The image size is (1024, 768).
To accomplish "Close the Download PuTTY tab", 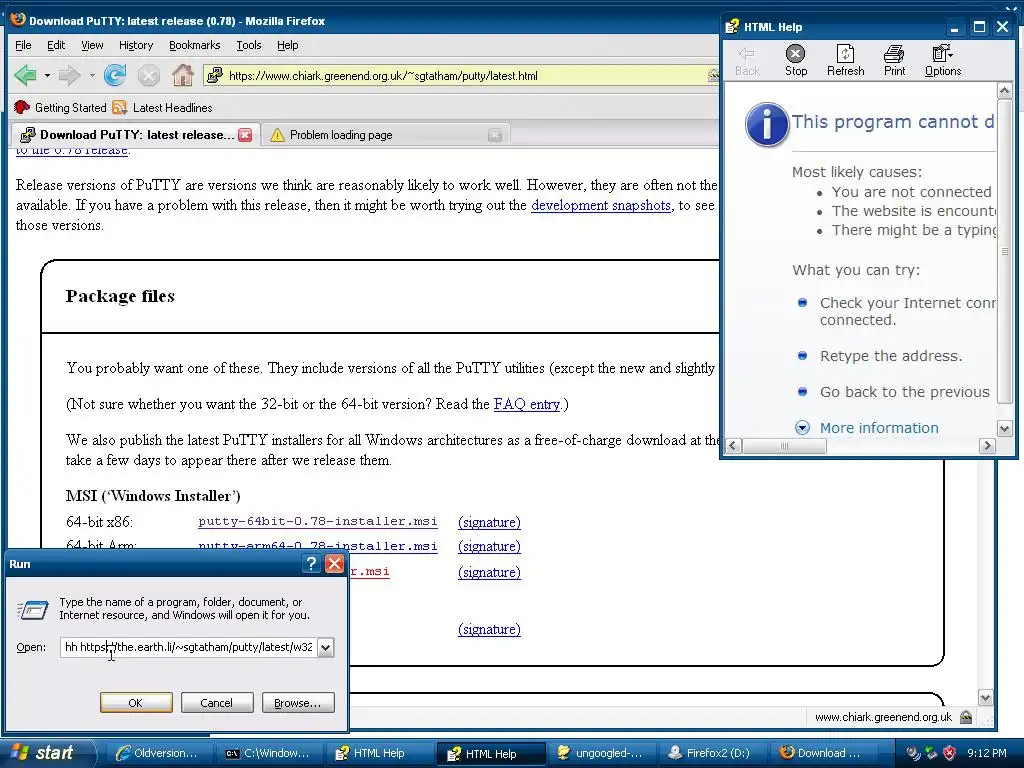I will click(245, 135).
